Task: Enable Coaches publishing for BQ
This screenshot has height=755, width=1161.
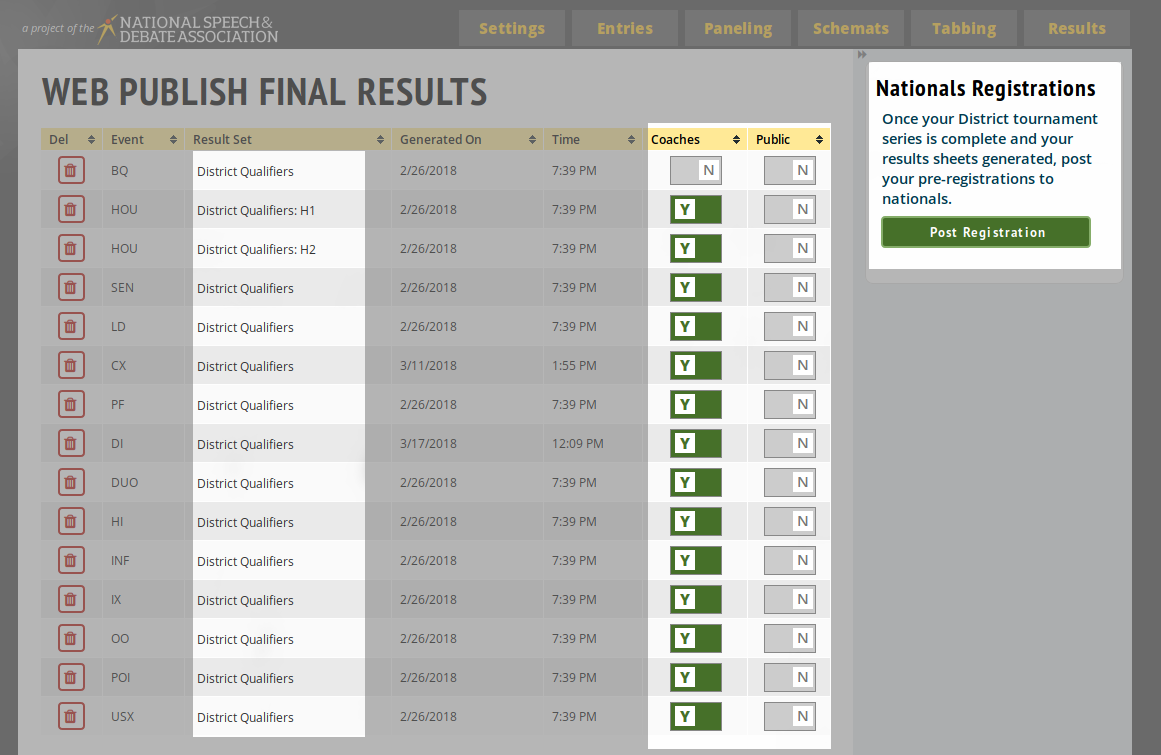Action: [x=696, y=171]
